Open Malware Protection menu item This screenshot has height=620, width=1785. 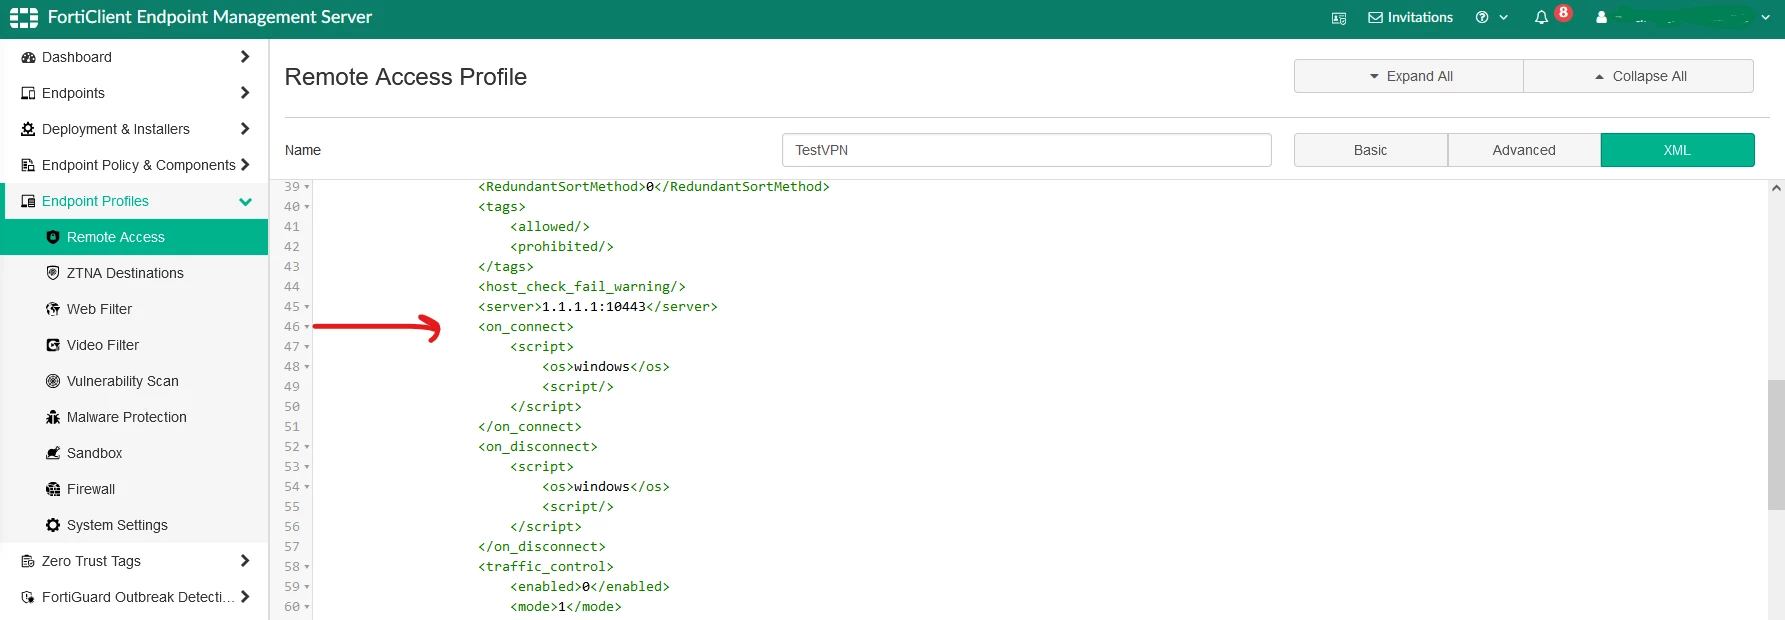coord(134,417)
